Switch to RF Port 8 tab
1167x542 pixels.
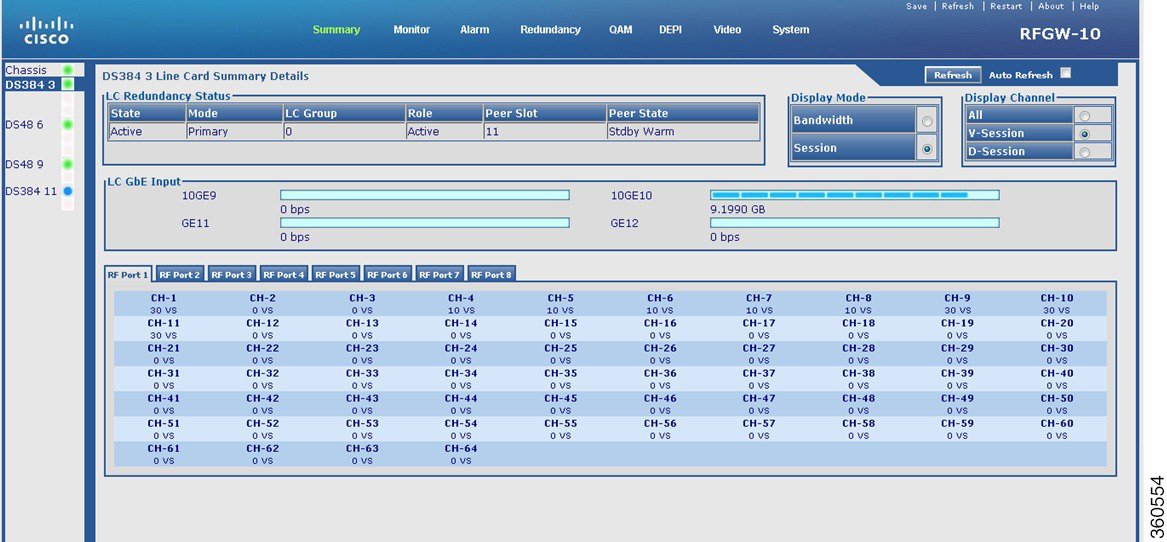tap(491, 275)
